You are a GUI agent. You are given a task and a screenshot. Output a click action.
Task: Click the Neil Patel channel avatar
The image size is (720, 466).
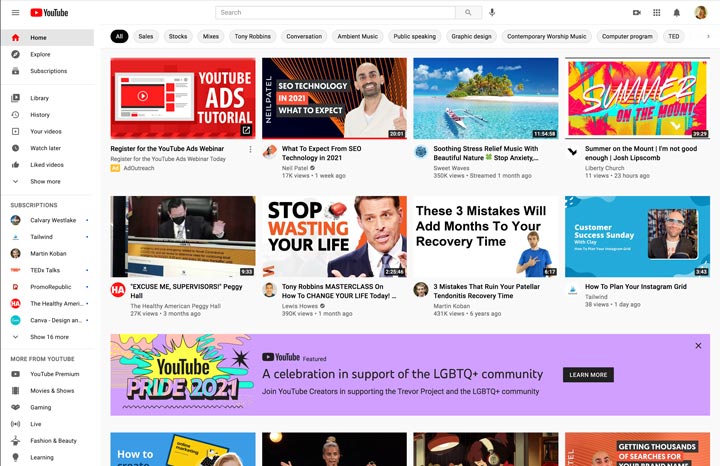270,152
